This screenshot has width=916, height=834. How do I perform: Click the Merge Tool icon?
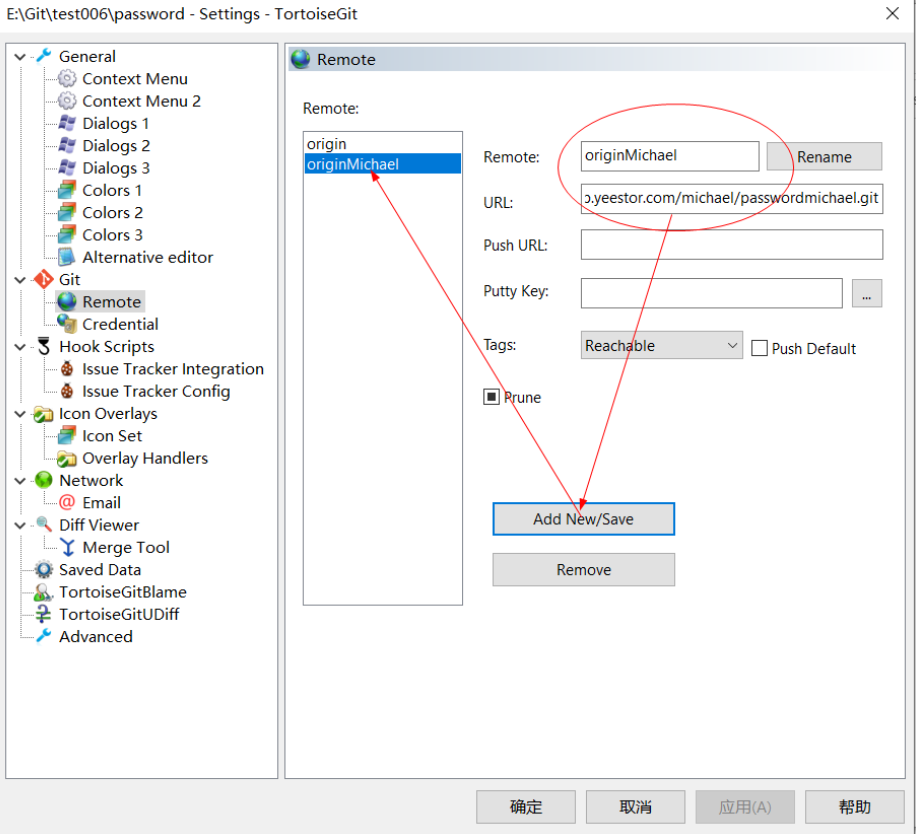coord(68,547)
